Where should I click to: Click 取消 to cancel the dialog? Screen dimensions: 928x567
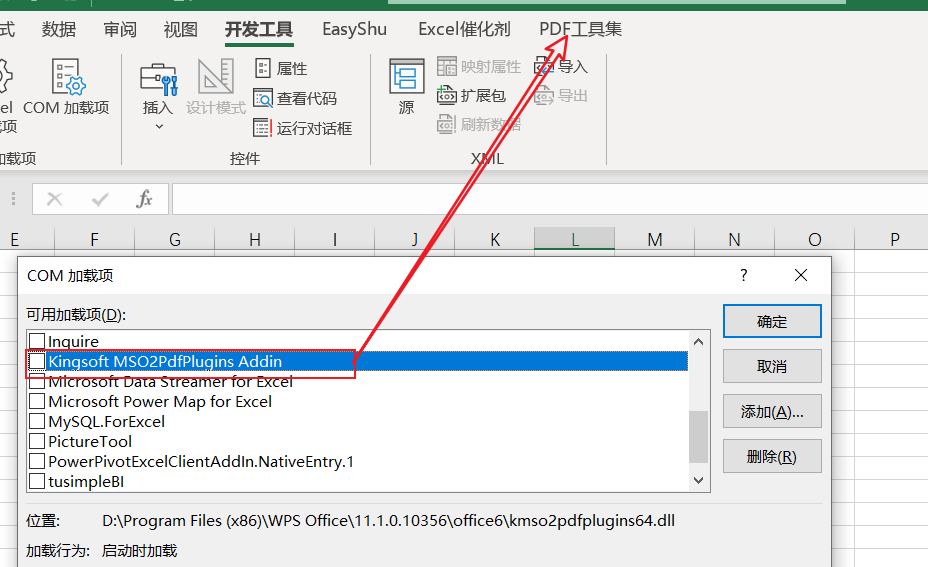point(772,366)
